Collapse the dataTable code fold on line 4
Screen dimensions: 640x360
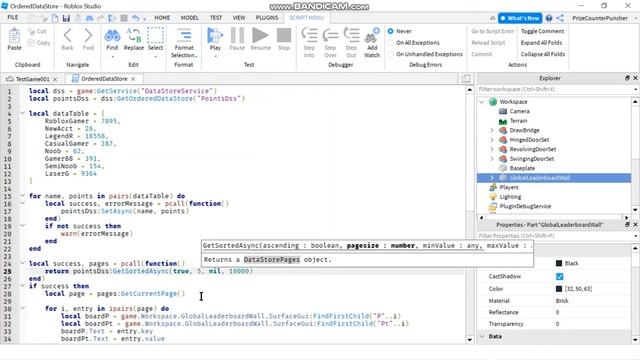click(x=22, y=113)
